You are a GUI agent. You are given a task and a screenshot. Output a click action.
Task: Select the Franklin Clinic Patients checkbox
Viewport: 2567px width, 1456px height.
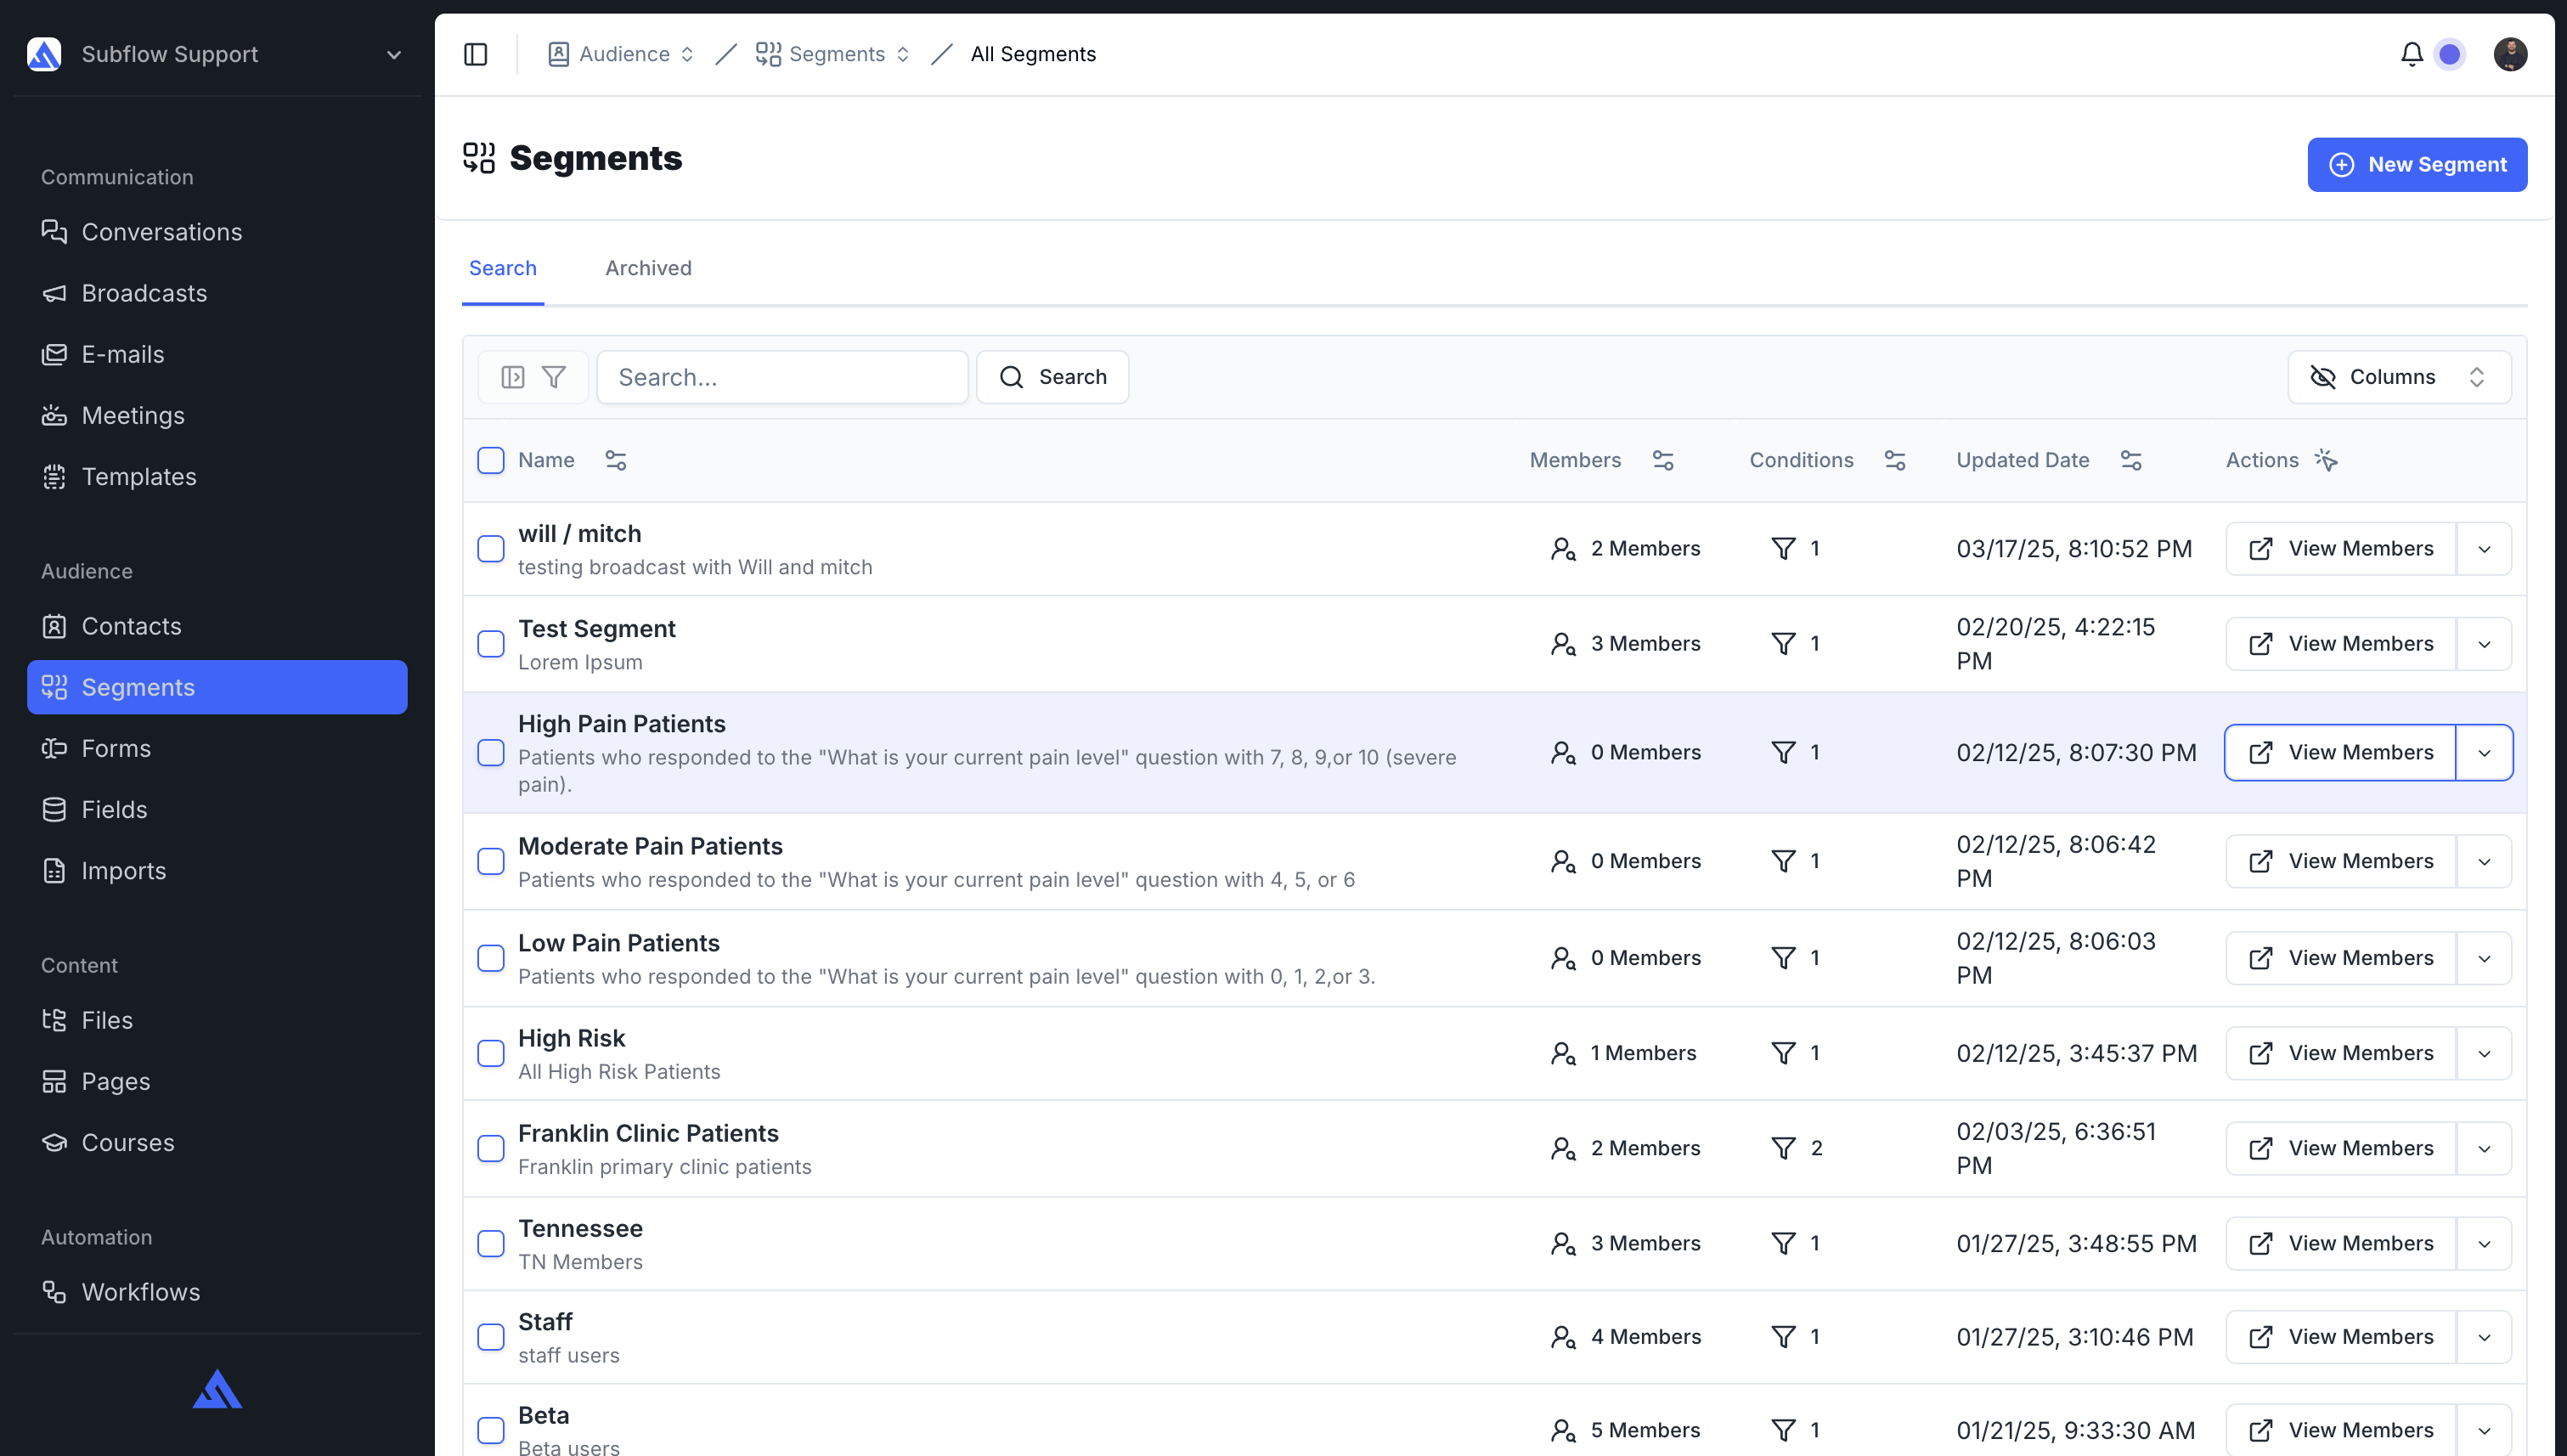click(491, 1148)
